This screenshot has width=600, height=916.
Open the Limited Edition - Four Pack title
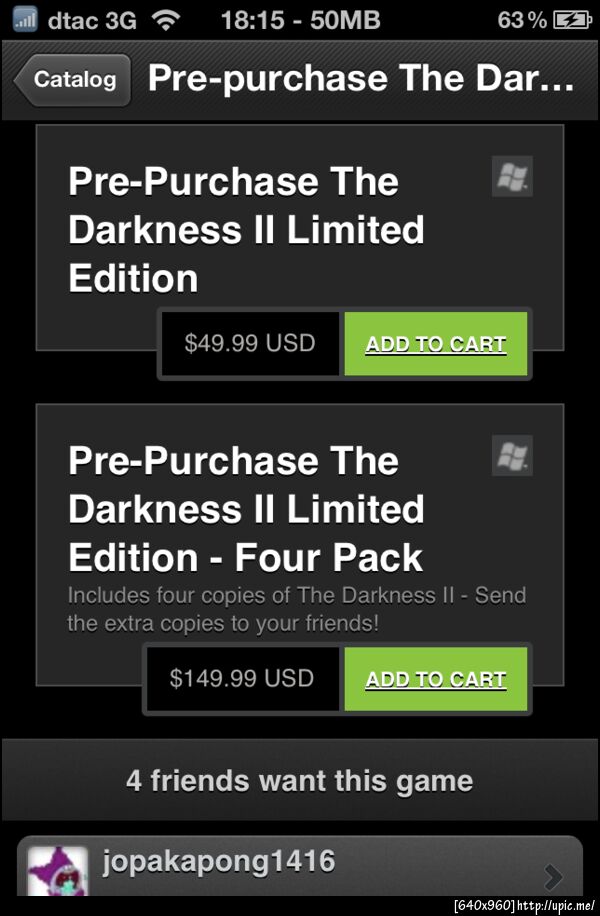pos(246,509)
